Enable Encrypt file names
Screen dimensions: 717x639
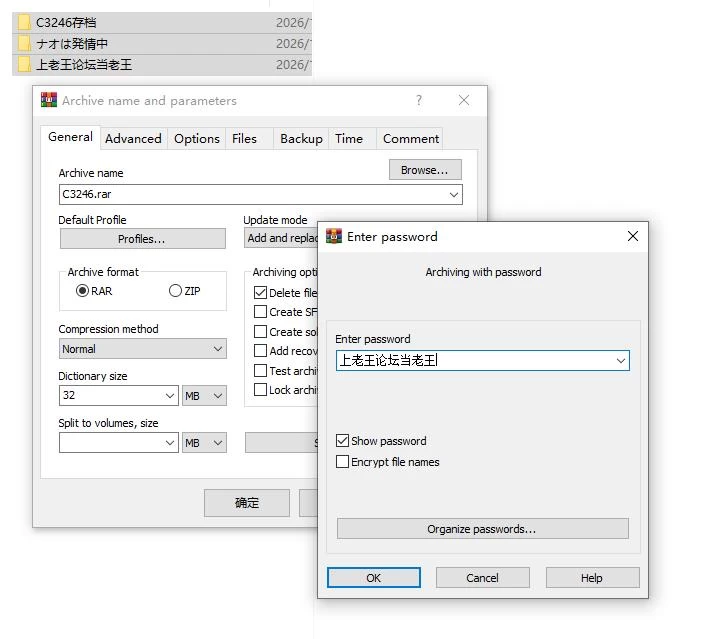tap(342, 462)
